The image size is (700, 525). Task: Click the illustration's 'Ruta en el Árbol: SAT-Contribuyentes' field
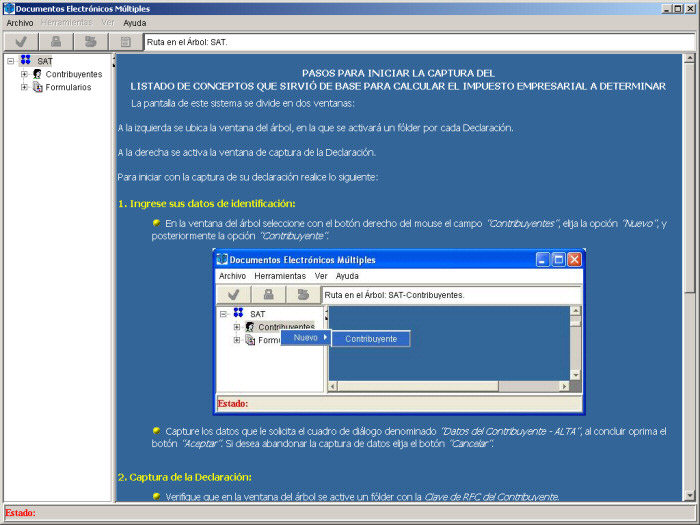pos(451,295)
